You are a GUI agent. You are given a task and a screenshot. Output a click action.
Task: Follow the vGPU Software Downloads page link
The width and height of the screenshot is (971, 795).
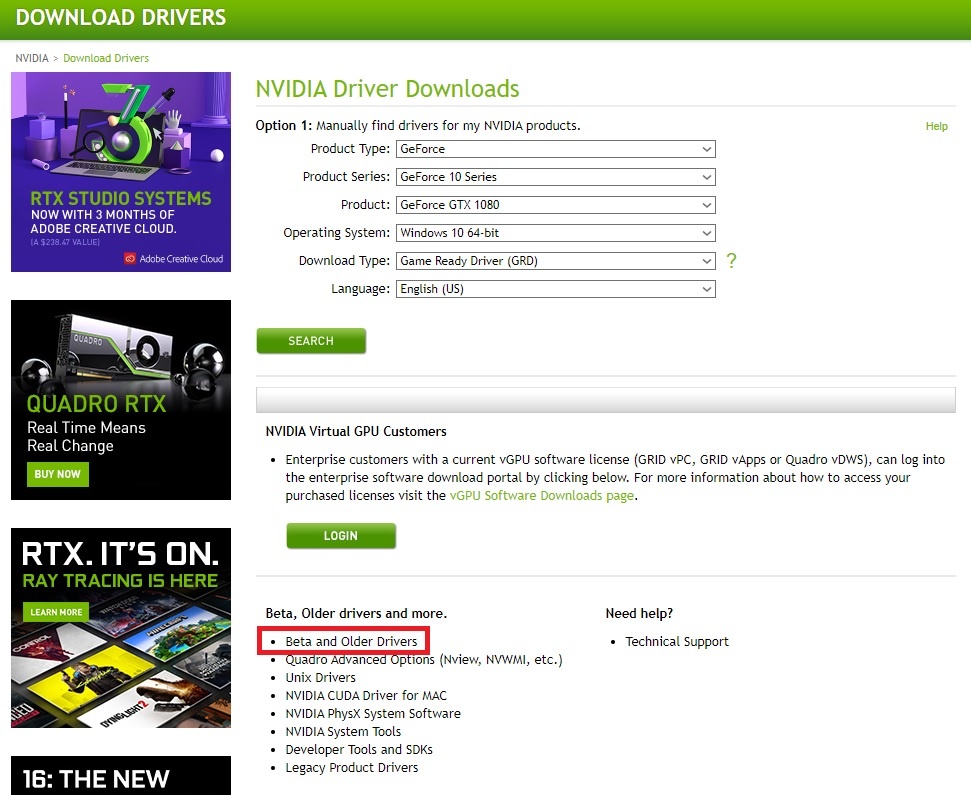click(541, 496)
